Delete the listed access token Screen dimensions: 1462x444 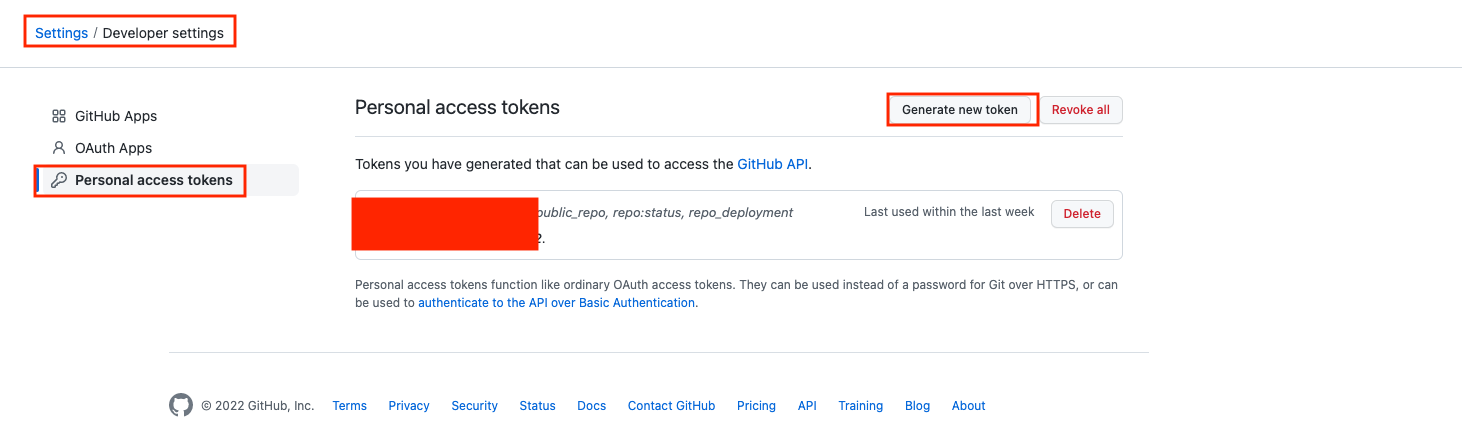[1081, 213]
